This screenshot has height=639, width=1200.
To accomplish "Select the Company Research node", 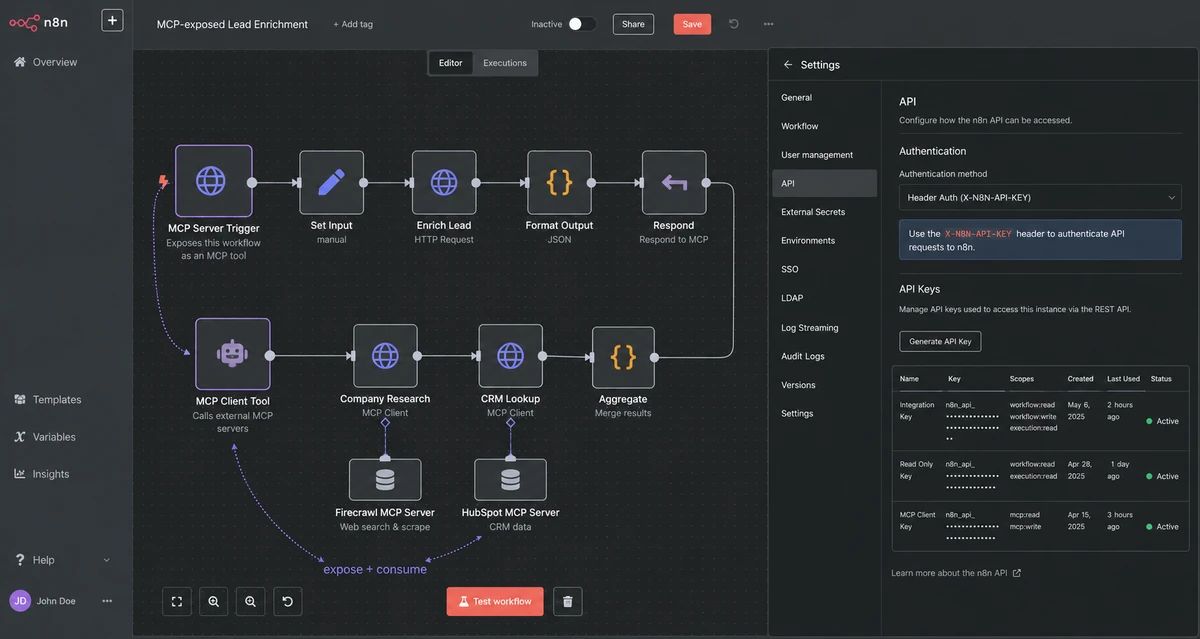I will [385, 355].
